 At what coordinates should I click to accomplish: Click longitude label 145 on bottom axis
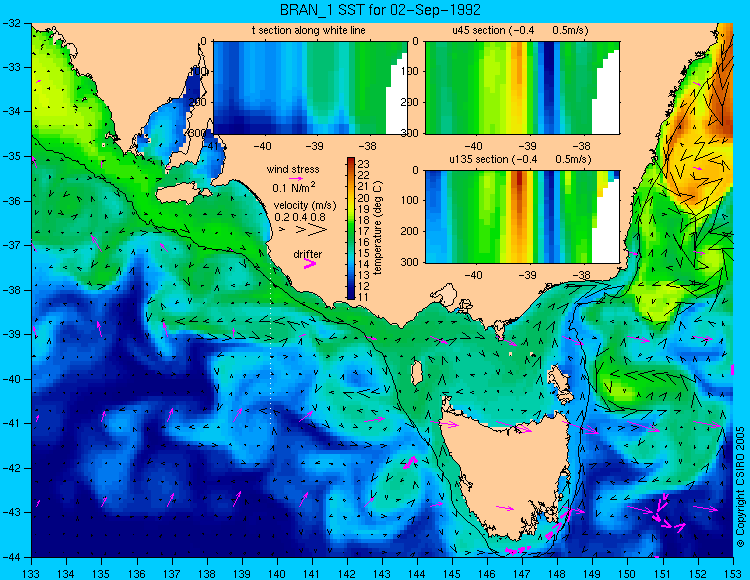click(452, 574)
